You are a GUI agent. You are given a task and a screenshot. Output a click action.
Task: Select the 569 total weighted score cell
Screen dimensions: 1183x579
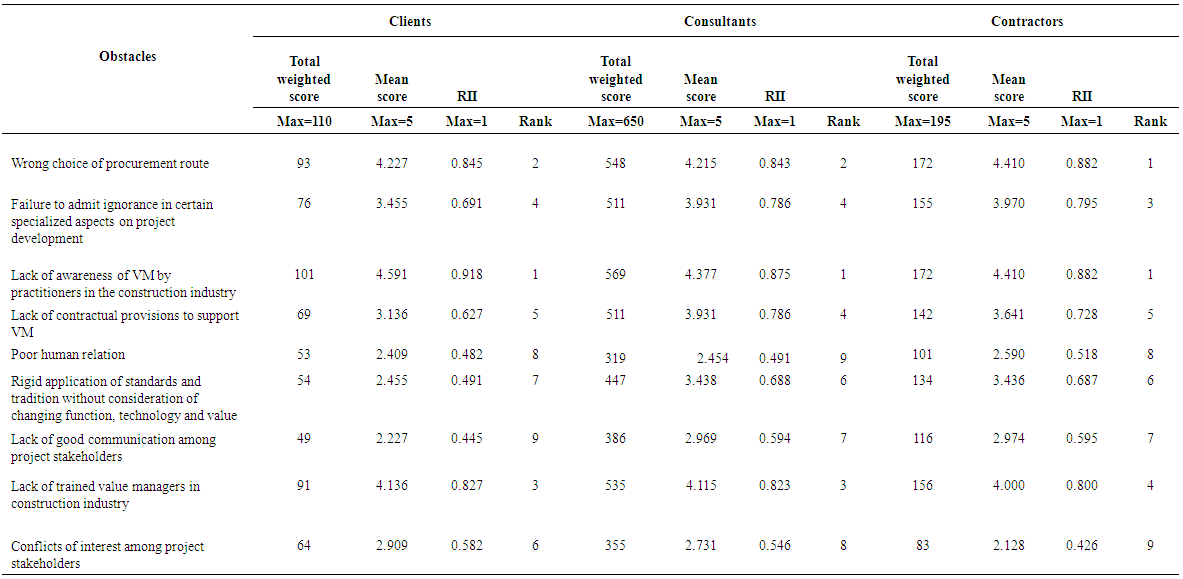click(616, 274)
